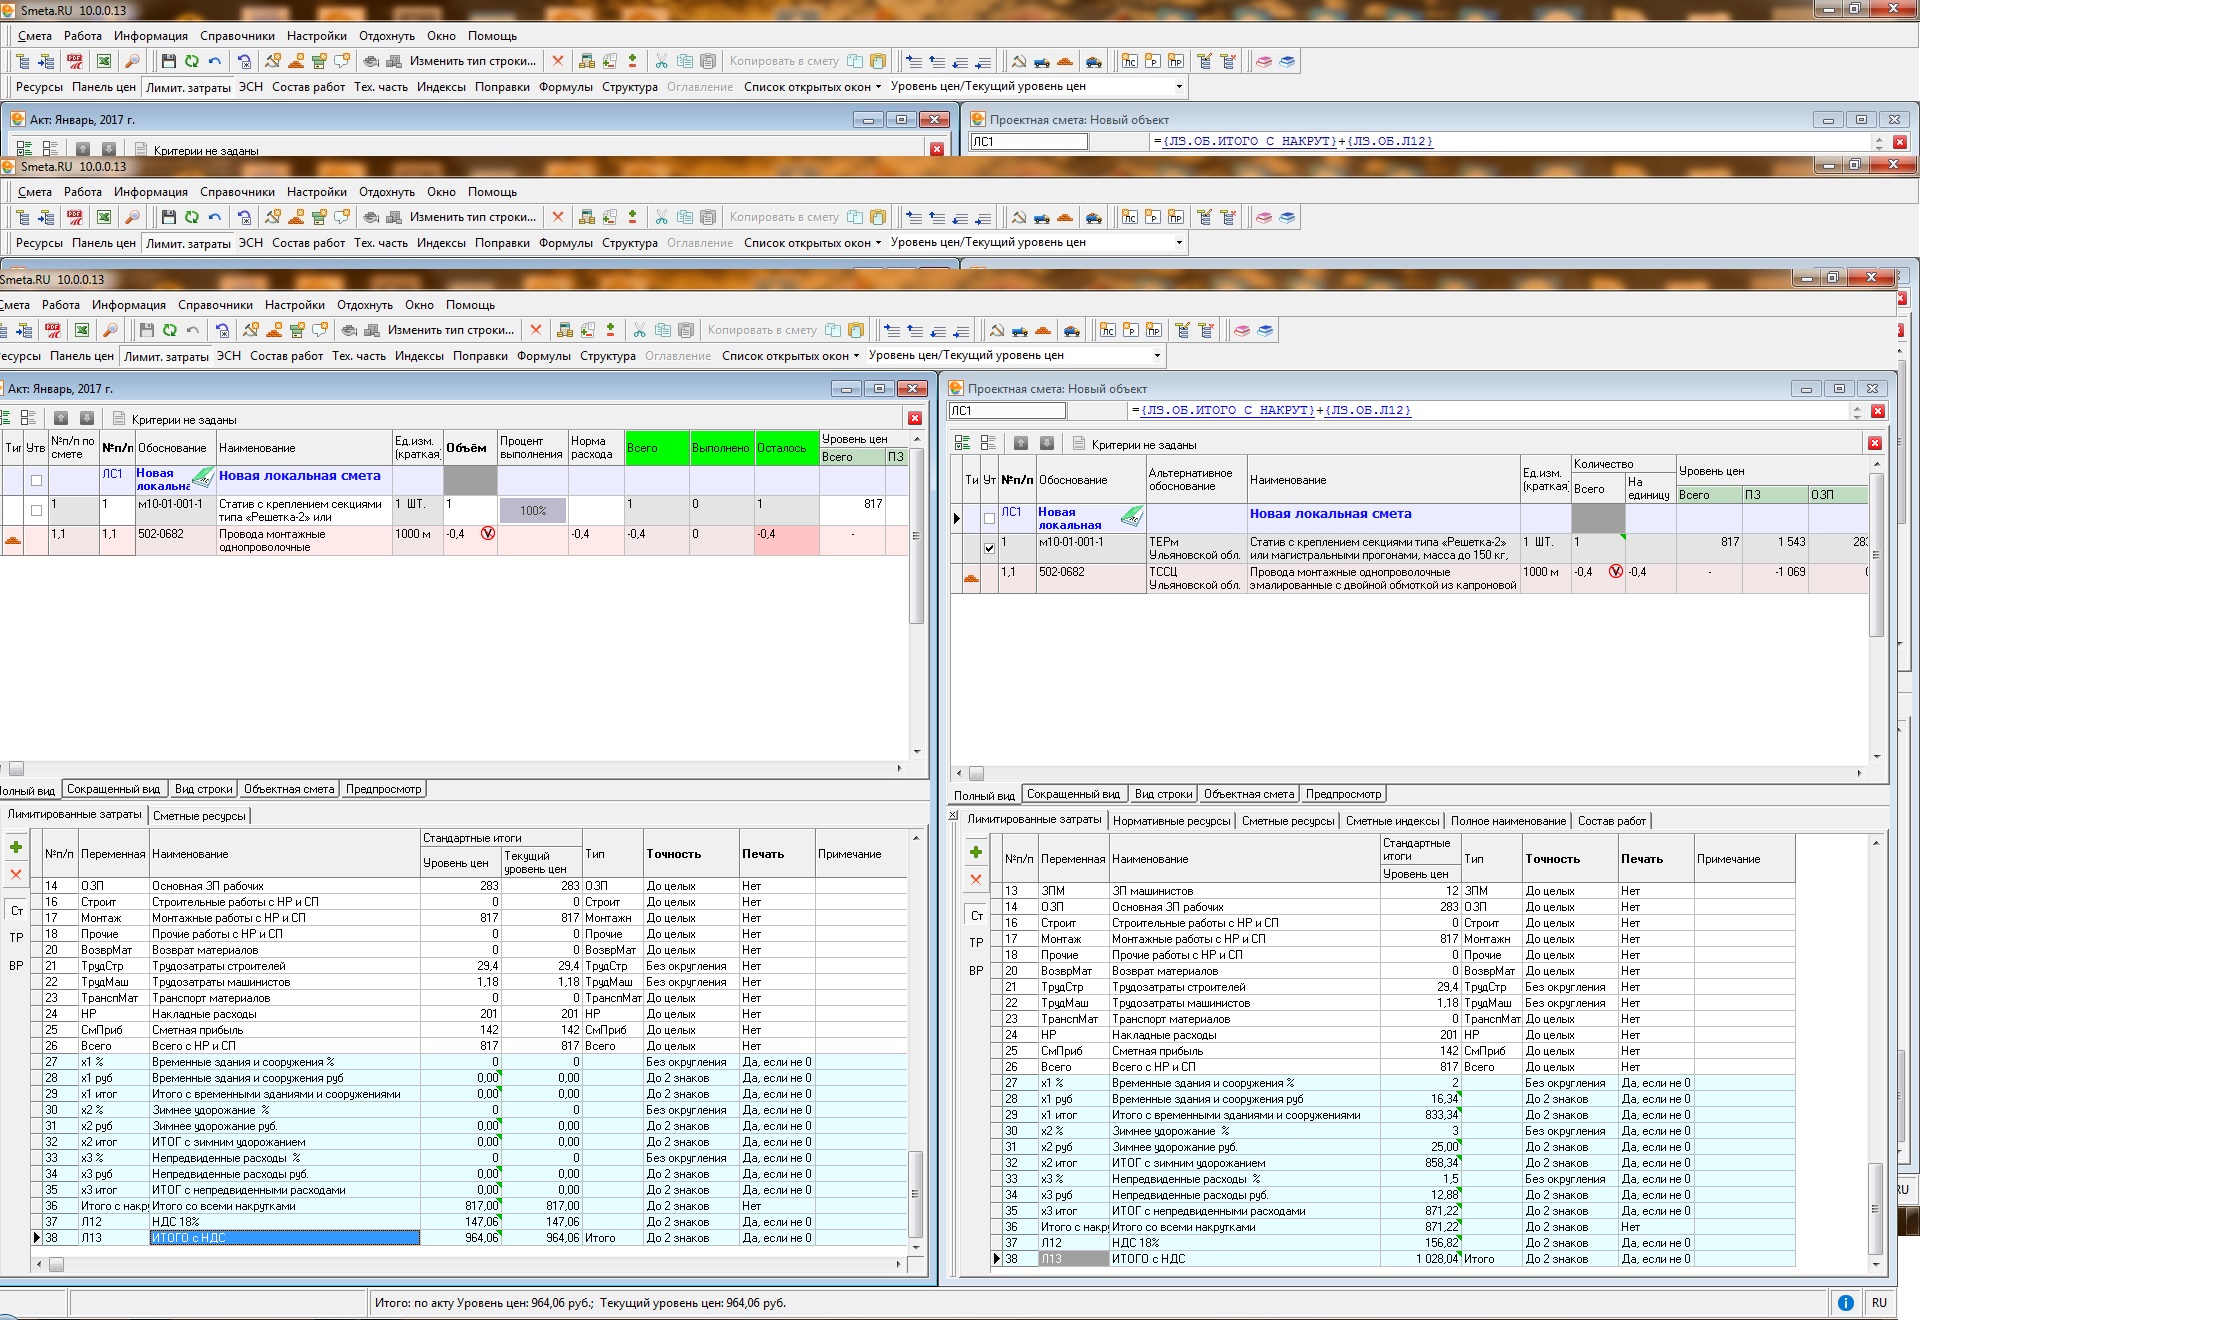Click the up arrow icon in the Act criteria bar
Image resolution: width=2232 pixels, height=1320 pixels.
point(61,418)
